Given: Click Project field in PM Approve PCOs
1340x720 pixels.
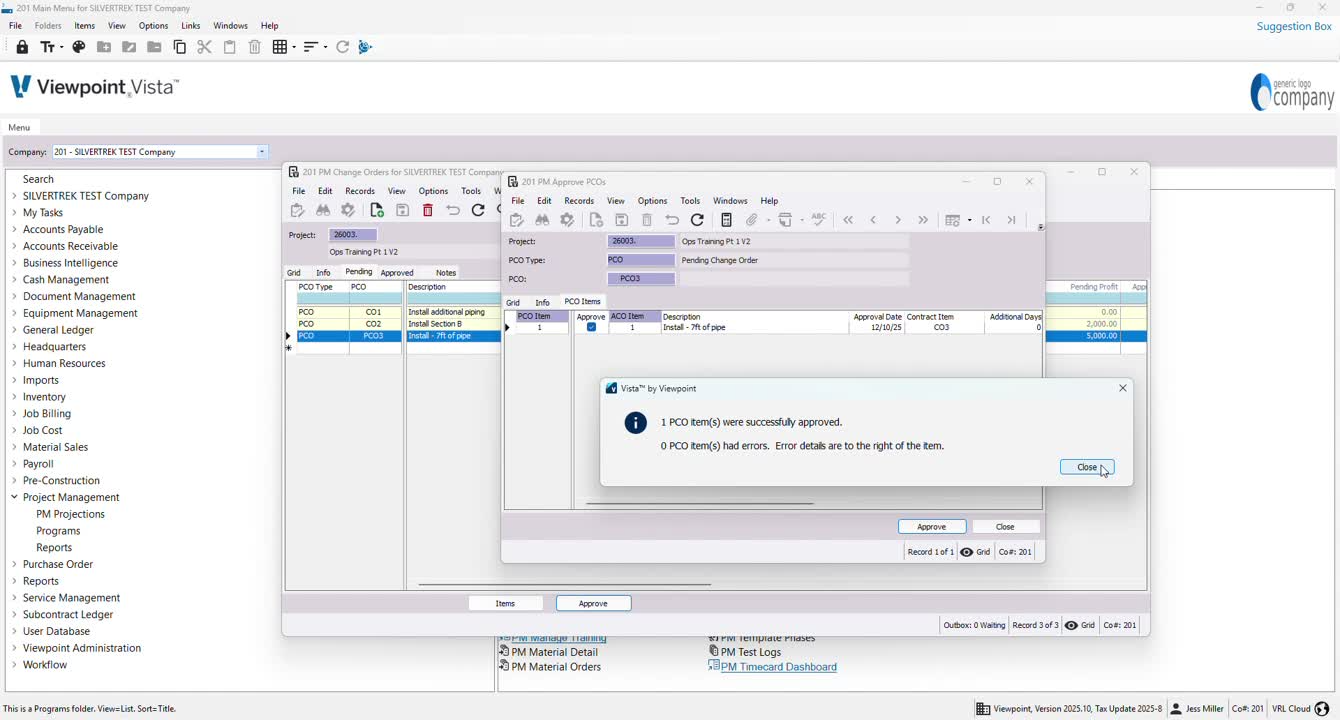Looking at the screenshot, I should pyautogui.click(x=641, y=241).
